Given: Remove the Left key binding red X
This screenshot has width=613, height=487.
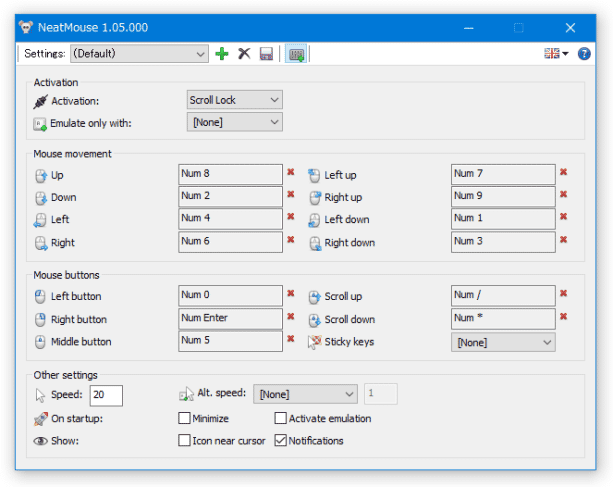Looking at the screenshot, I should [x=290, y=217].
